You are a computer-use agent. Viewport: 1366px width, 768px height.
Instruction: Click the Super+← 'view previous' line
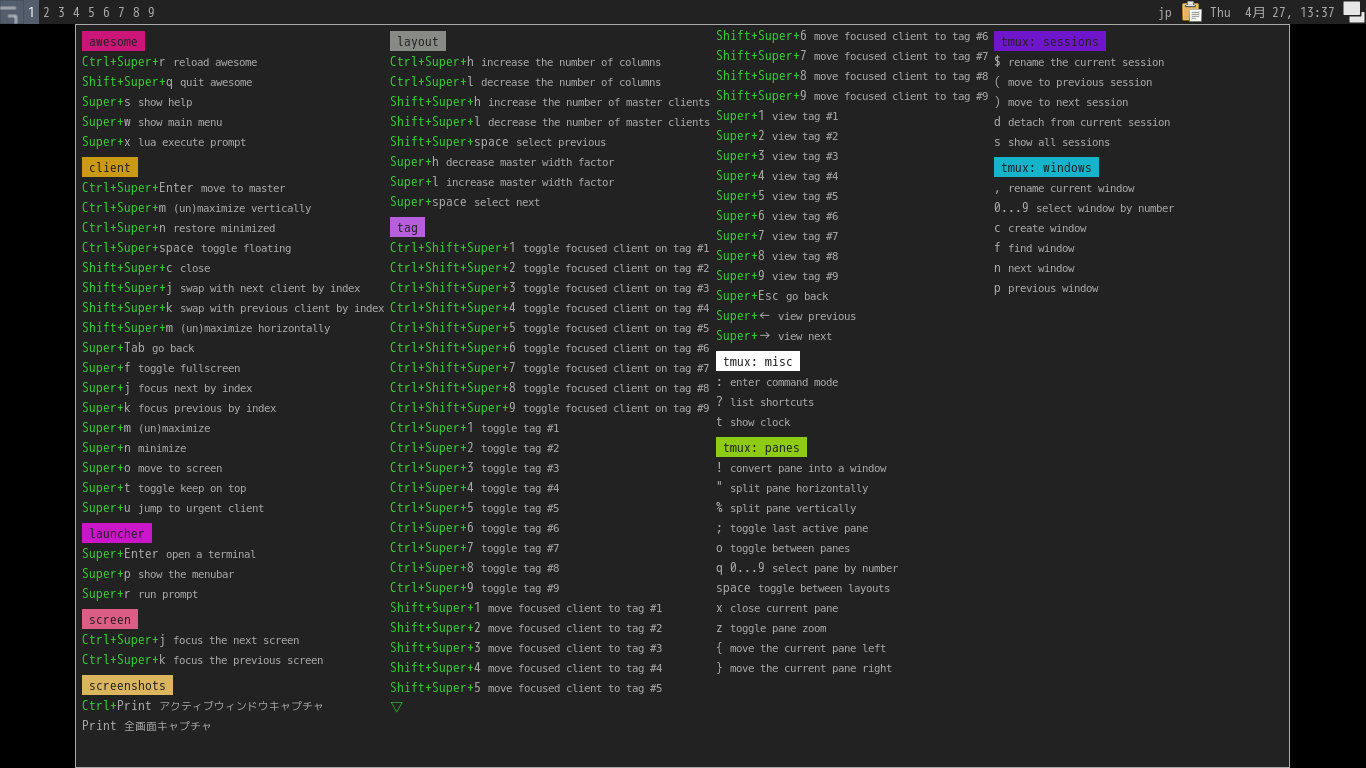pyautogui.click(x=786, y=316)
